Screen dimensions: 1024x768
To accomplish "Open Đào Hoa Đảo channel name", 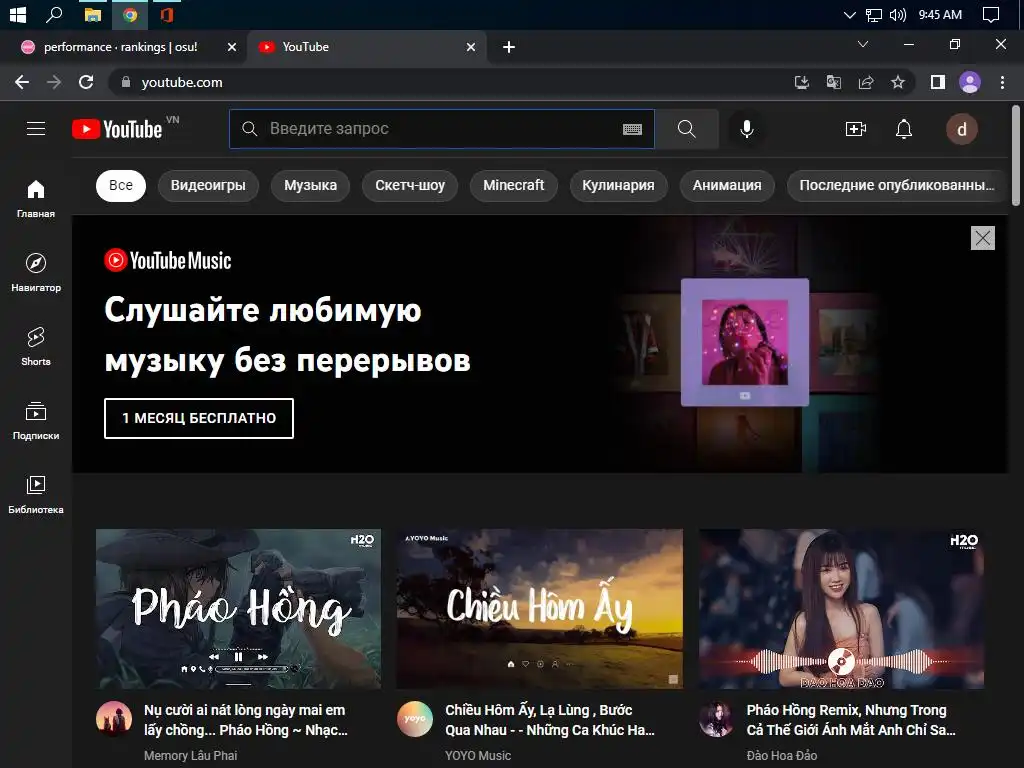I will (782, 756).
